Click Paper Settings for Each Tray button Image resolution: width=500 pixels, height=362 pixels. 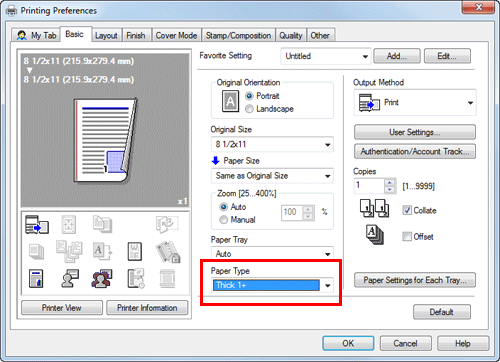415,280
